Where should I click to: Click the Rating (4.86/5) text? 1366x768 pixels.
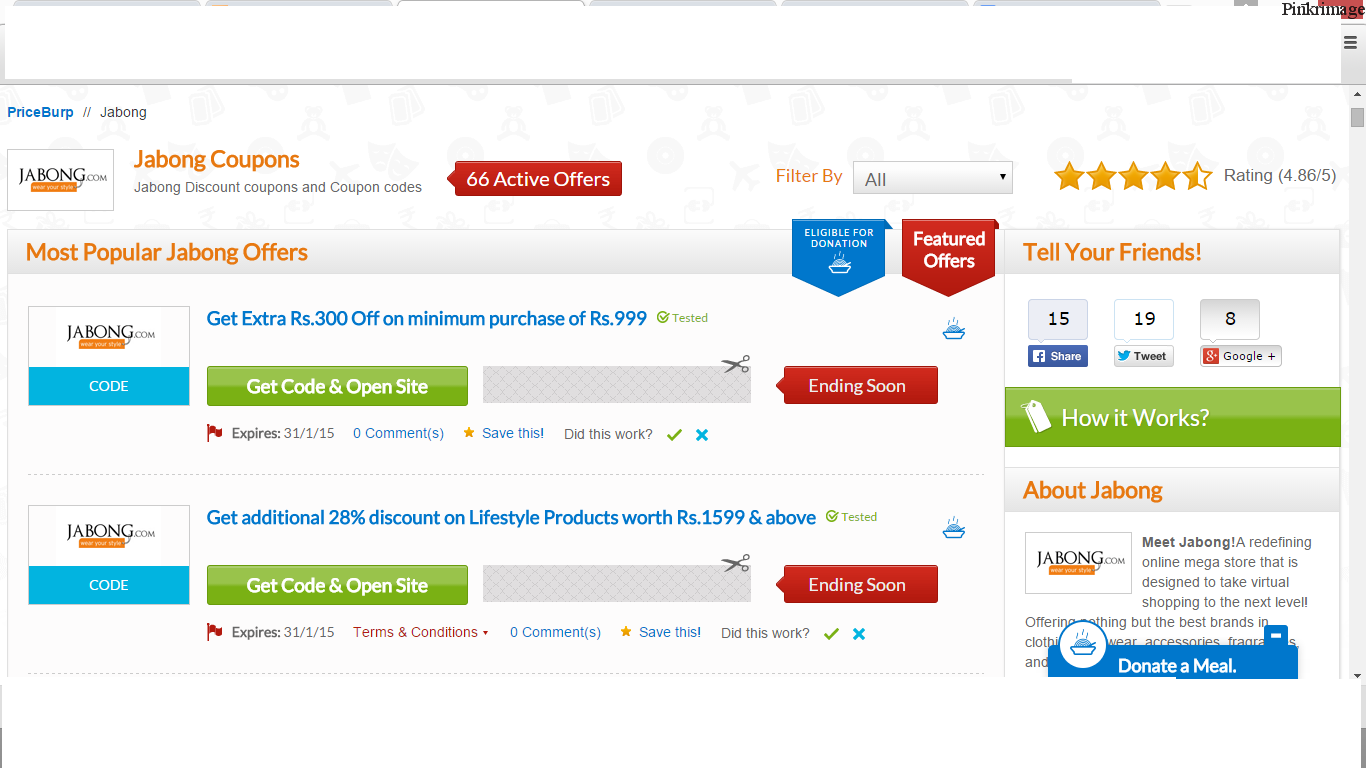pyautogui.click(x=1280, y=176)
